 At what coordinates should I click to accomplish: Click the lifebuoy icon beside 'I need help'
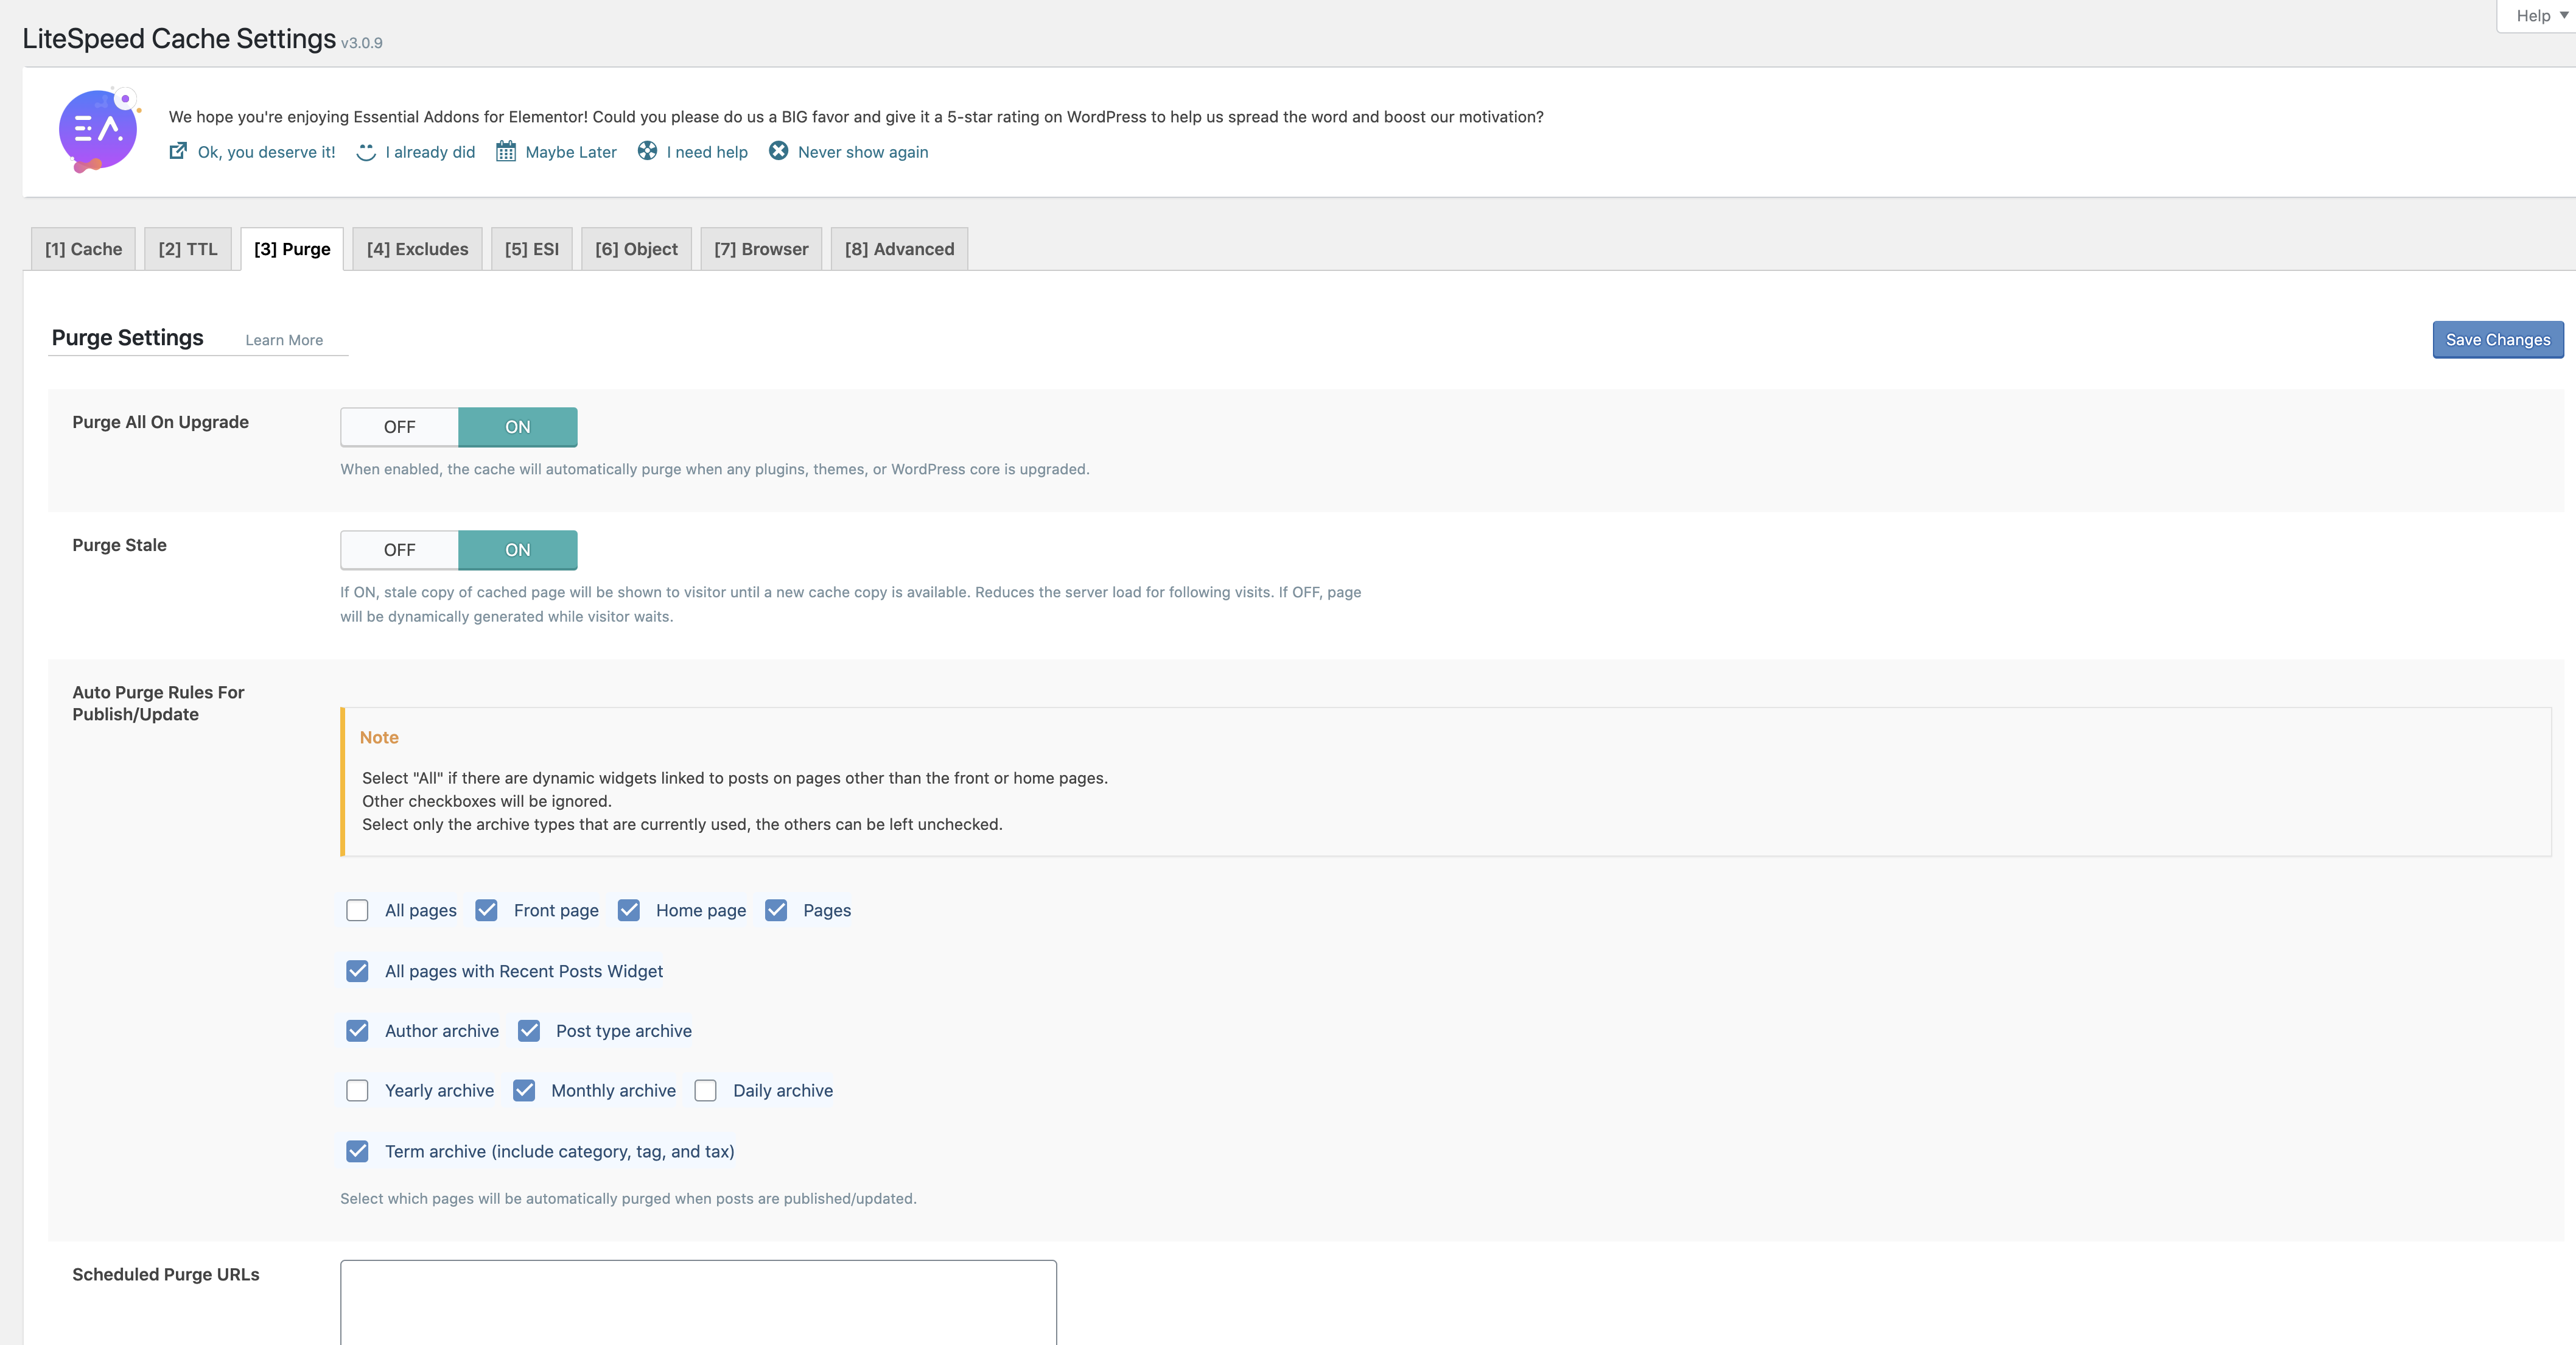pyautogui.click(x=647, y=151)
